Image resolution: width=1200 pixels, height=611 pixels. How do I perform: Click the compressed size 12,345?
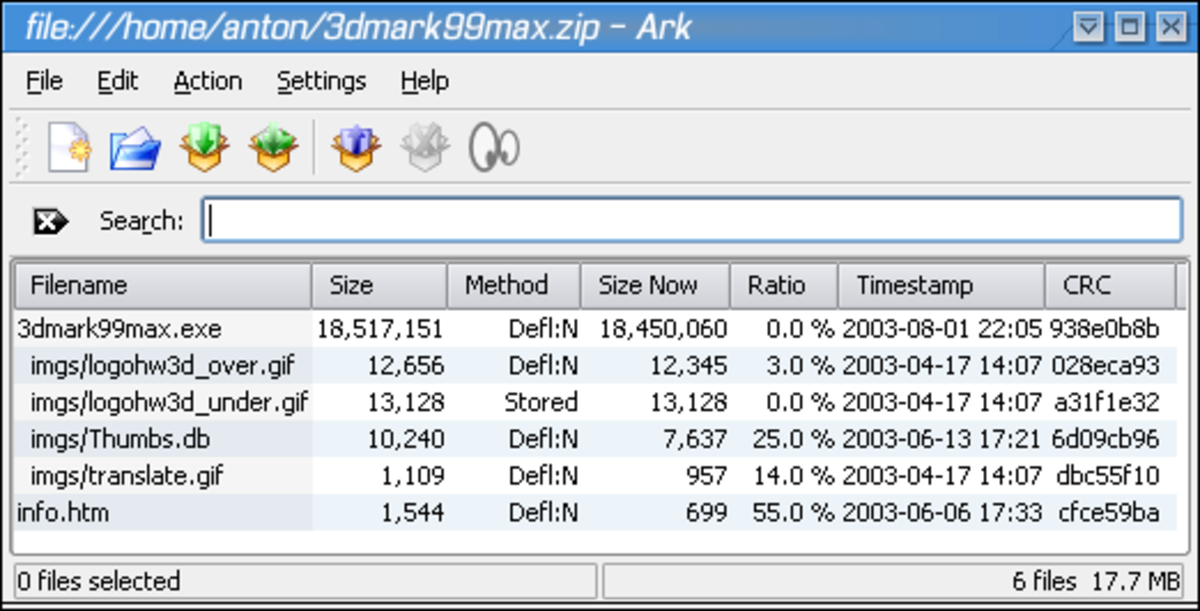point(690,366)
